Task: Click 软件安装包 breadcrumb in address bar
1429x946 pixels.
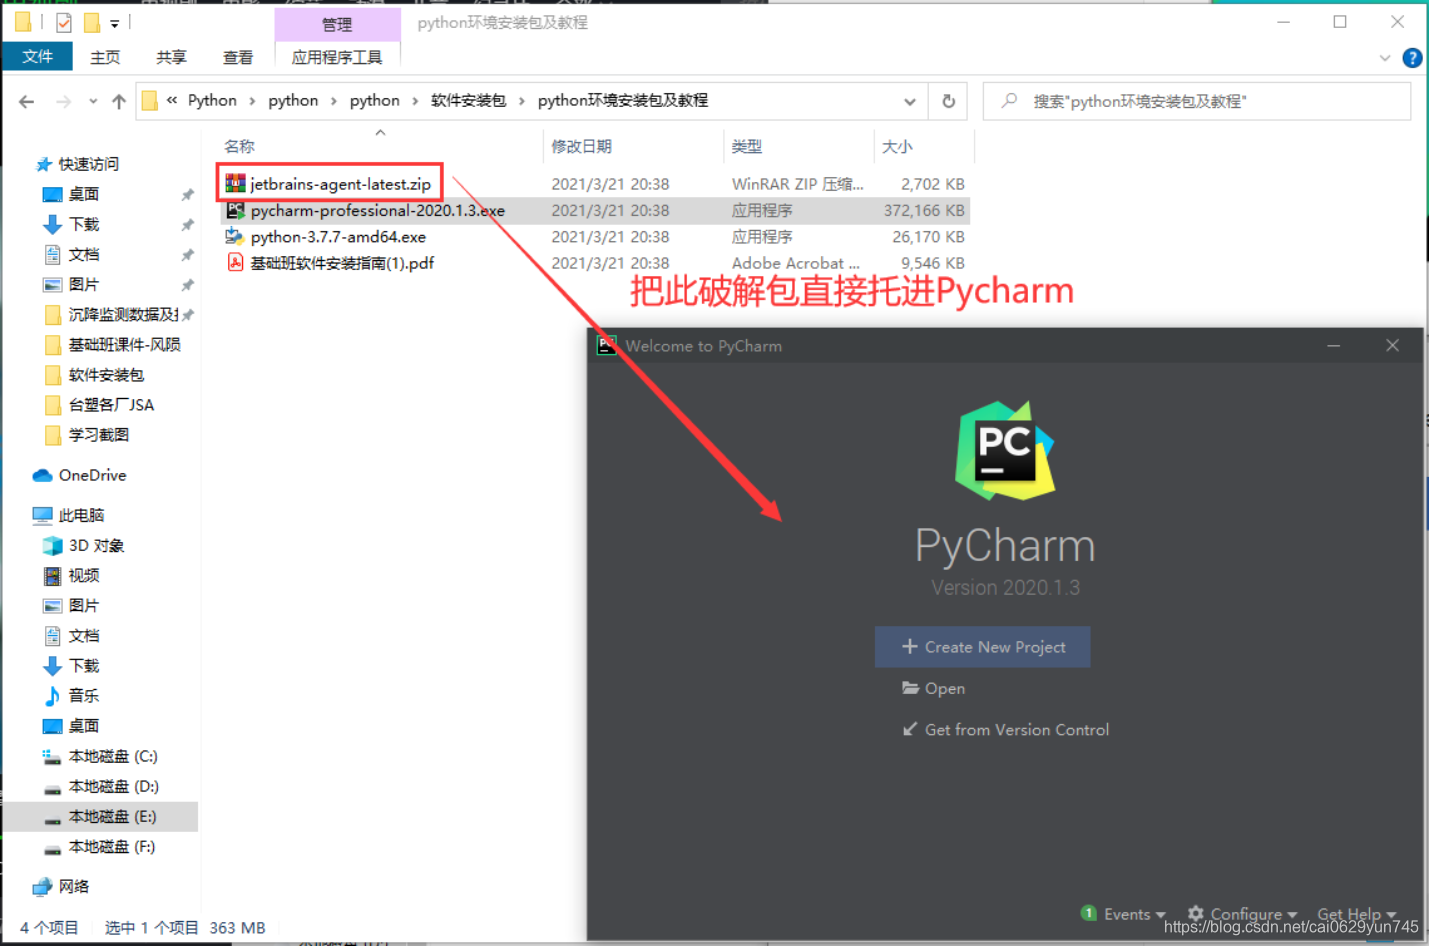Action: (x=468, y=100)
